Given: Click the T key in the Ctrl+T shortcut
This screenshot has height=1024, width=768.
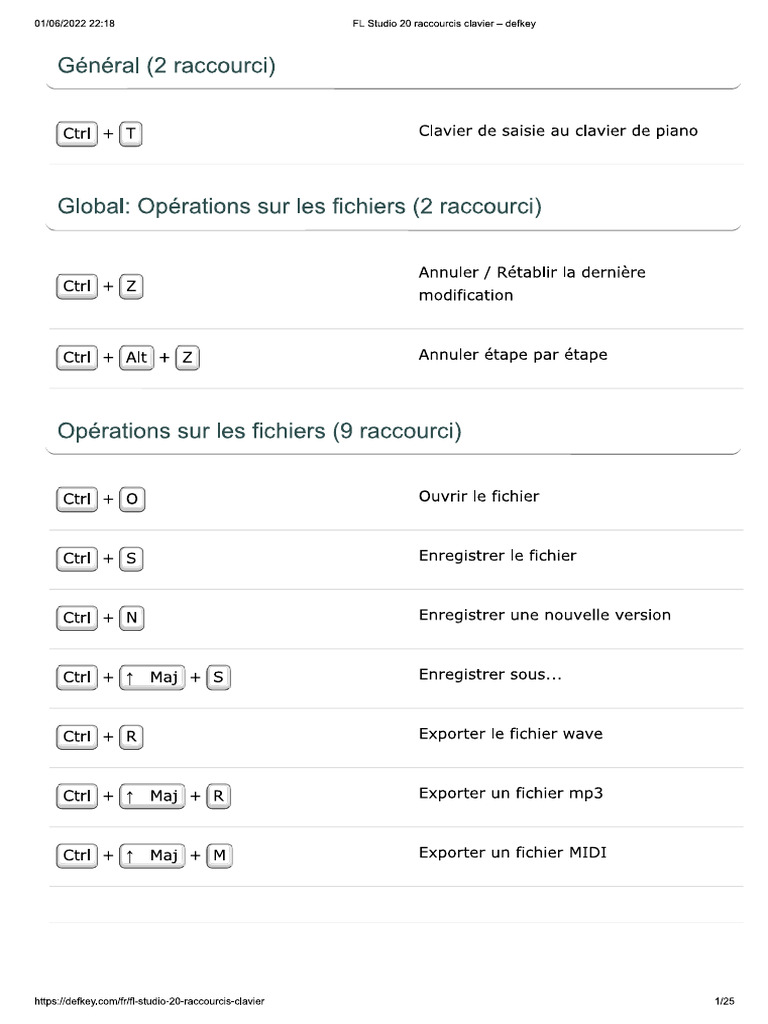Looking at the screenshot, I should pos(131,135).
